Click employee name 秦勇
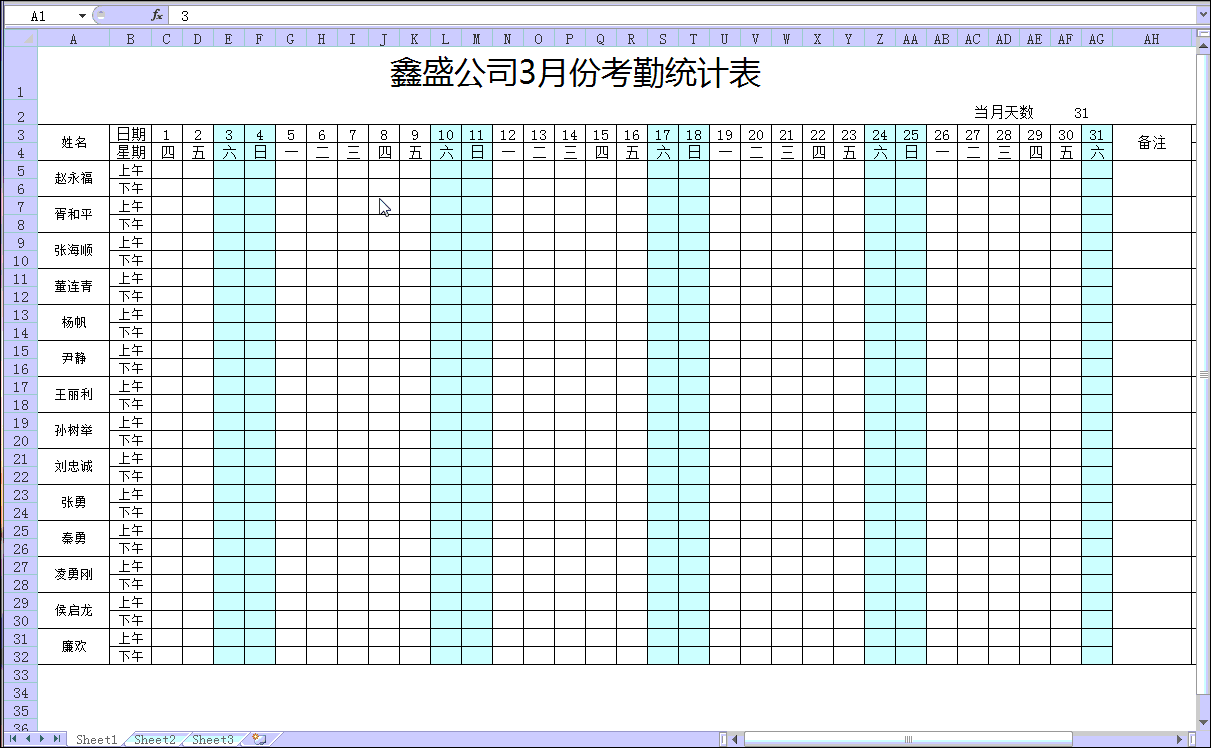 (x=73, y=539)
